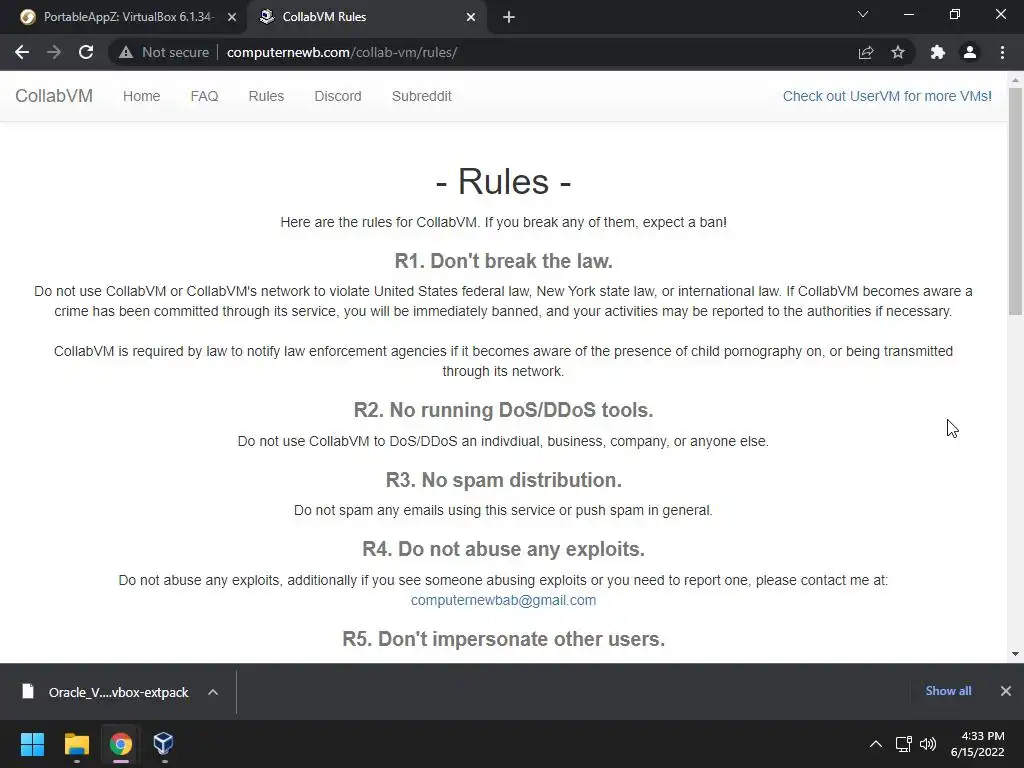Click the file icon in the downloads bar
Screen dimensions: 1024x768
coord(27,692)
